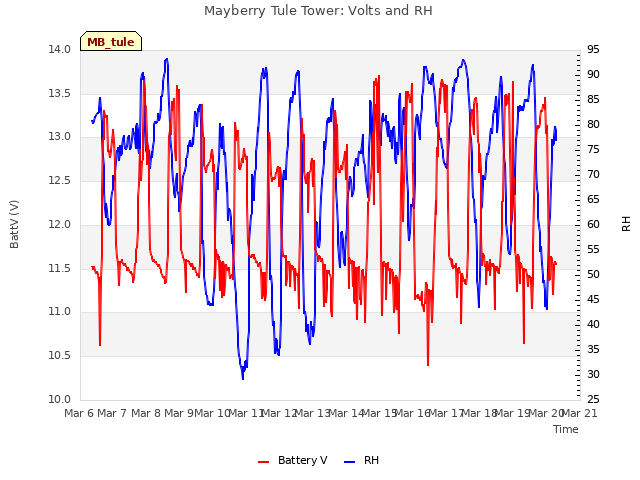Click the 'Mar 13' date label
Image resolution: width=640 pixels, height=480 pixels.
click(312, 413)
